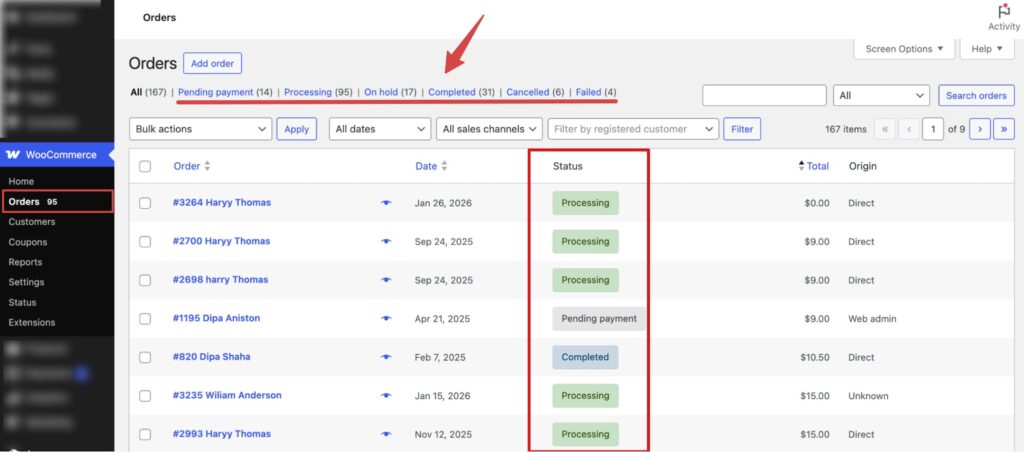Expand Screen Options panel
This screenshot has height=452, width=1024.
point(904,49)
